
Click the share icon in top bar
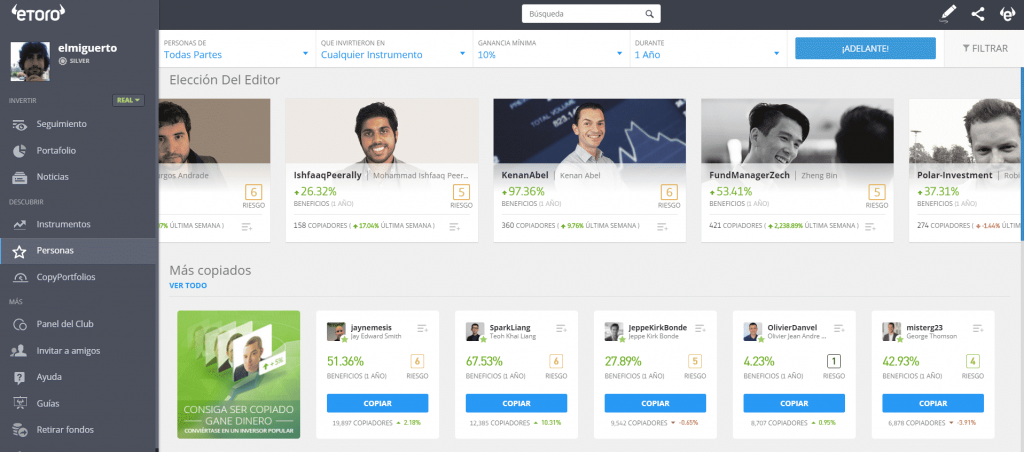pos(978,14)
